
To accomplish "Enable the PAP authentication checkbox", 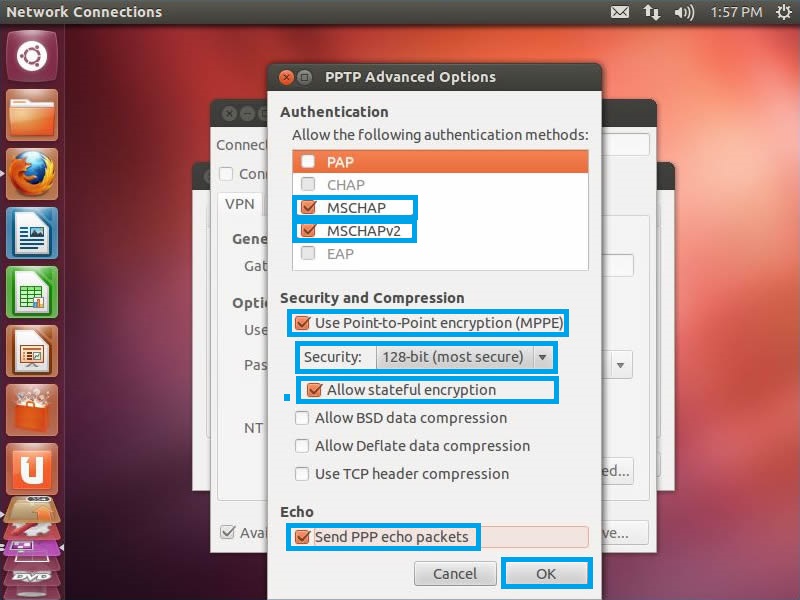I will click(308, 161).
